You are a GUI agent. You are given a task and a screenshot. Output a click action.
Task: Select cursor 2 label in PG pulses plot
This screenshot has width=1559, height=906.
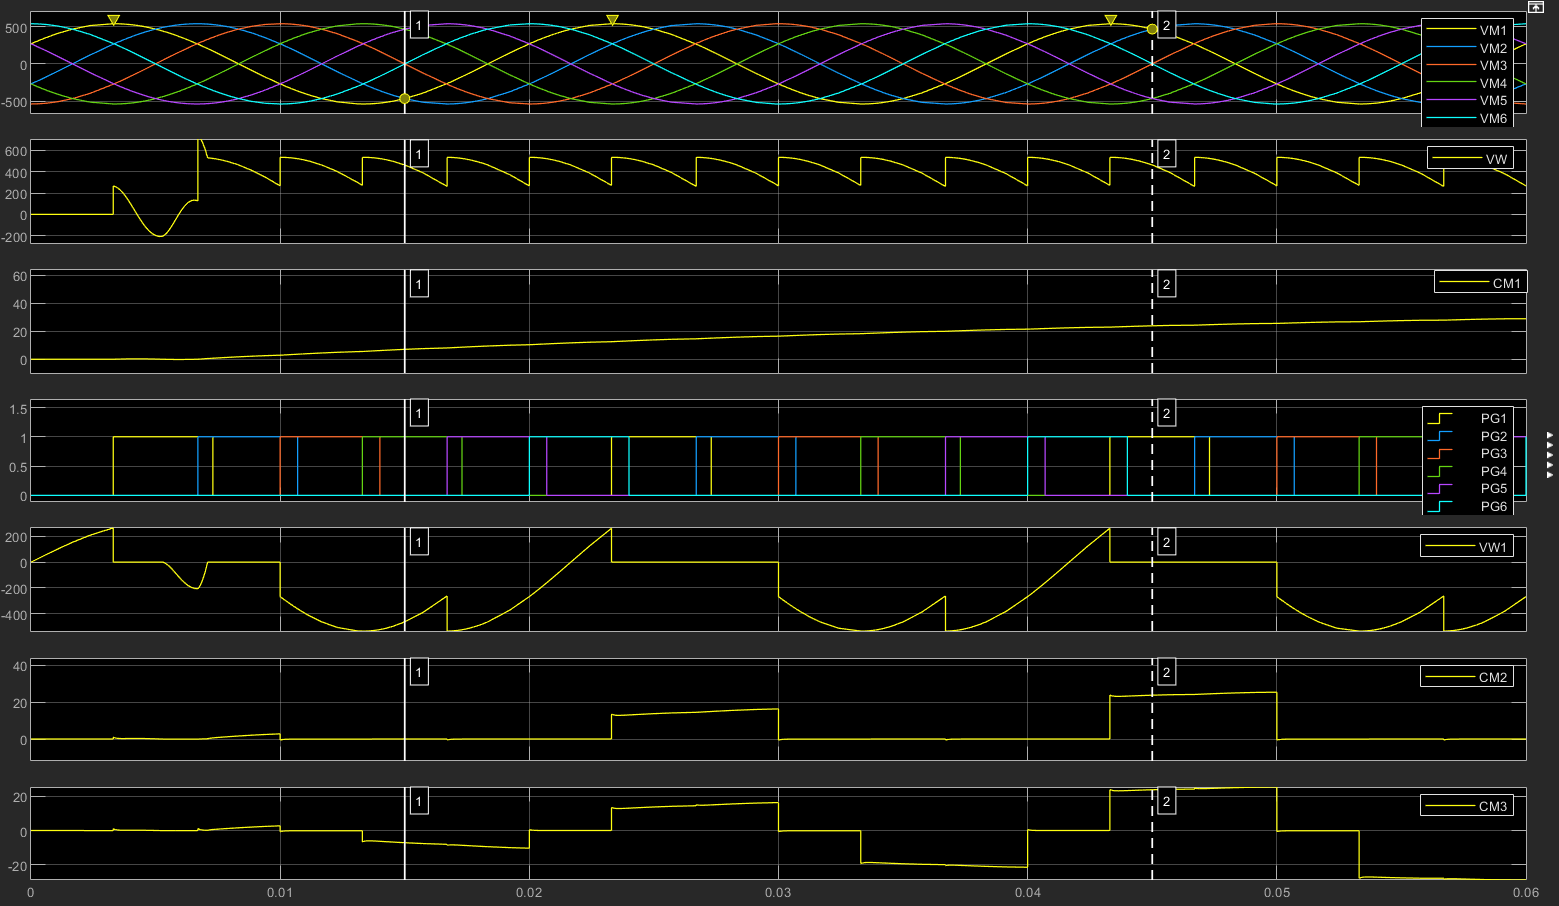coord(1166,413)
